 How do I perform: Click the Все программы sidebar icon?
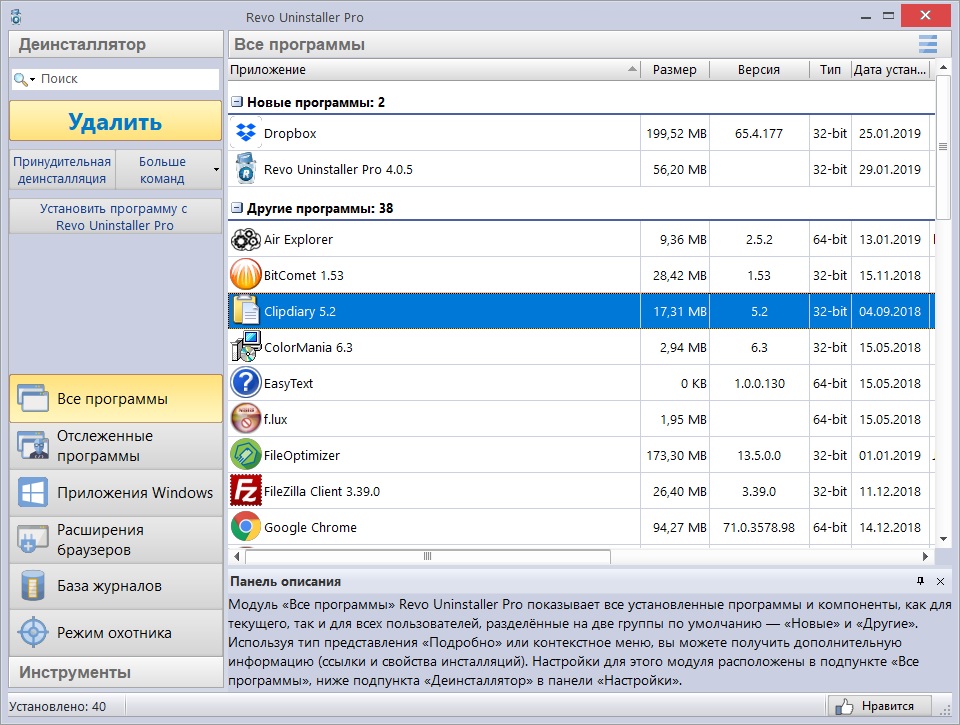[x=32, y=399]
